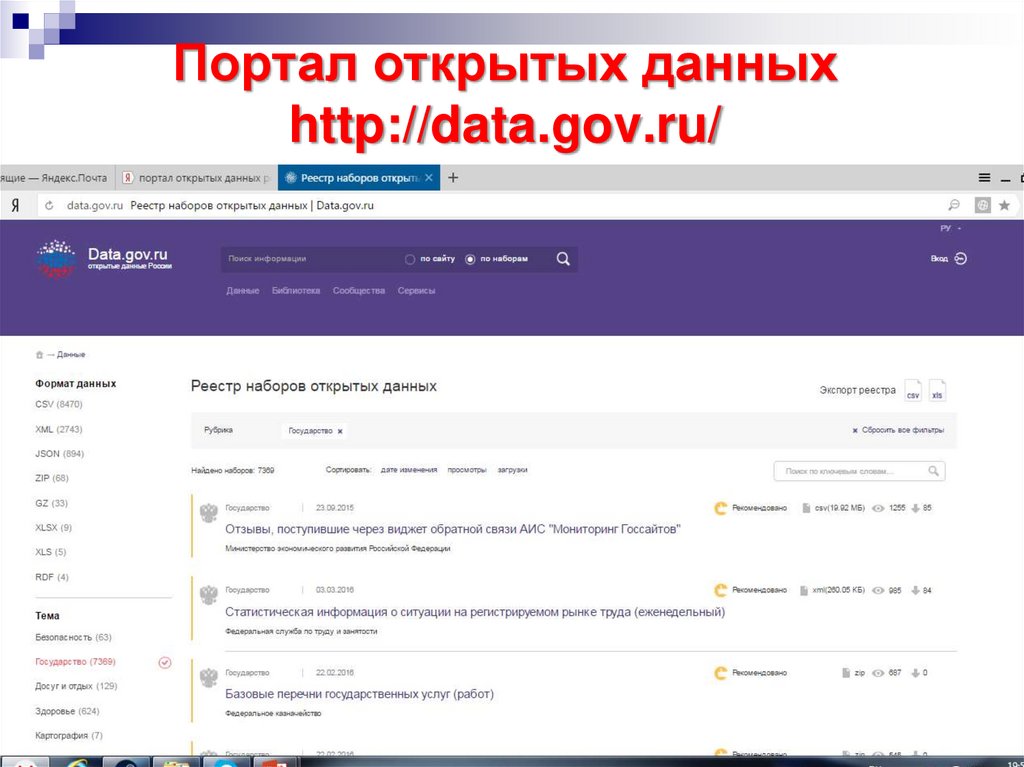
Task: Filter by XML (2743) format
Action: [59, 429]
